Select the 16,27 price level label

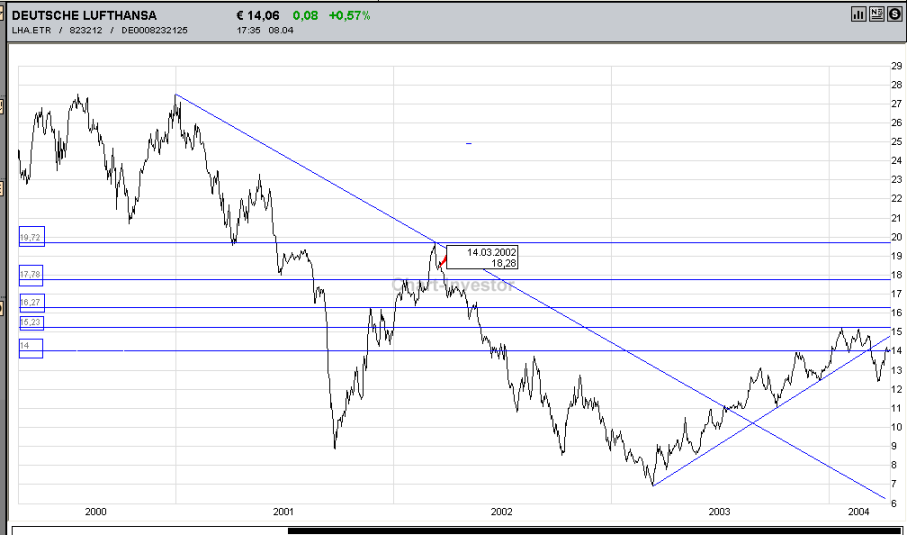click(x=32, y=302)
